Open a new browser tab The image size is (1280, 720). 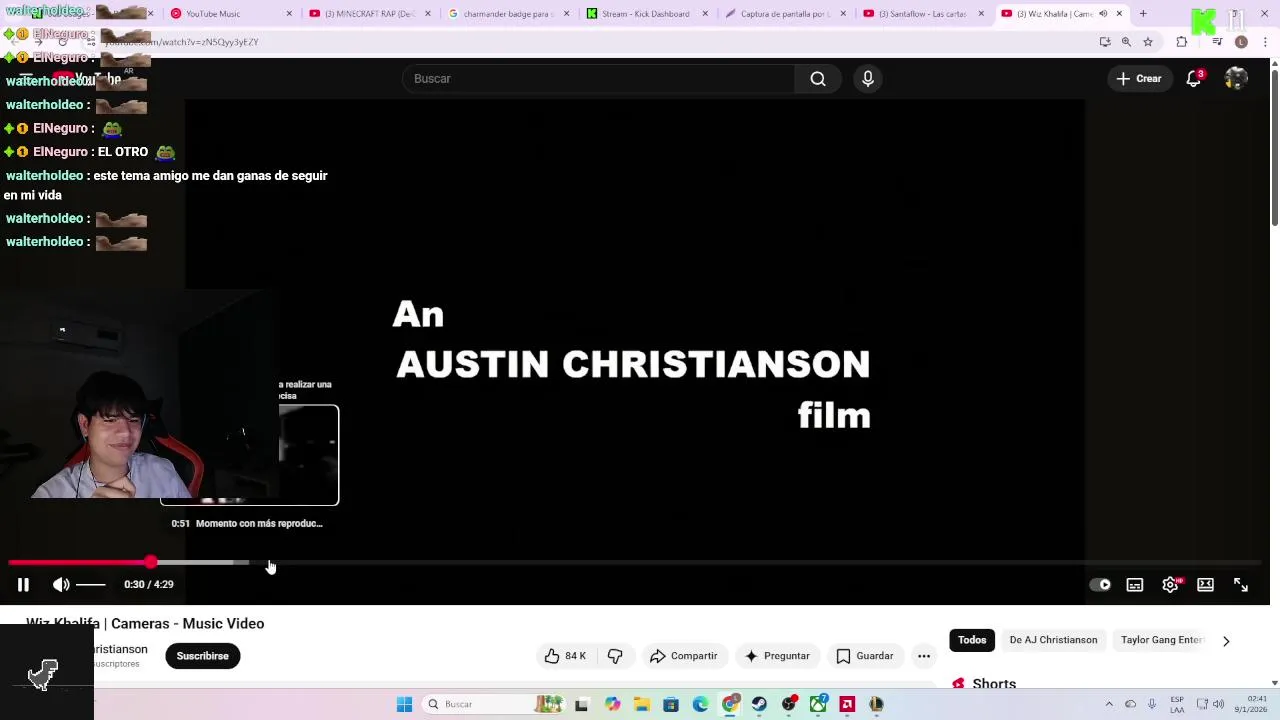[1143, 14]
